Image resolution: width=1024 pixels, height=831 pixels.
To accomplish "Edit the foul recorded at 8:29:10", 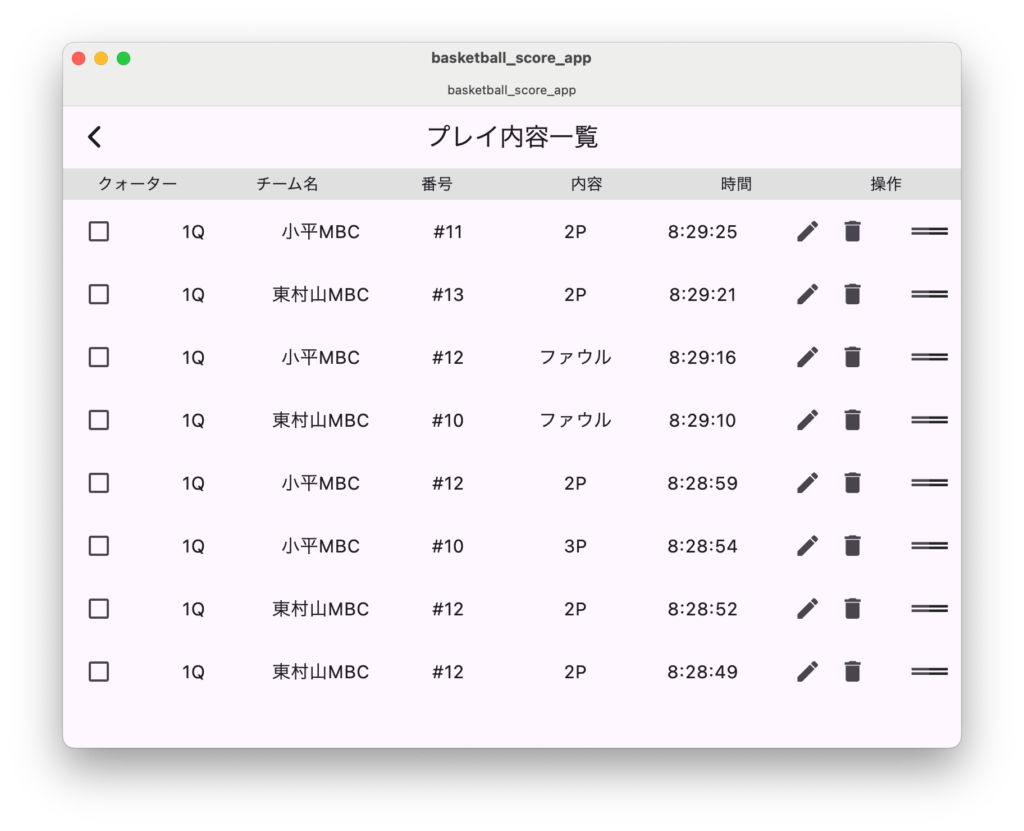I will click(808, 420).
